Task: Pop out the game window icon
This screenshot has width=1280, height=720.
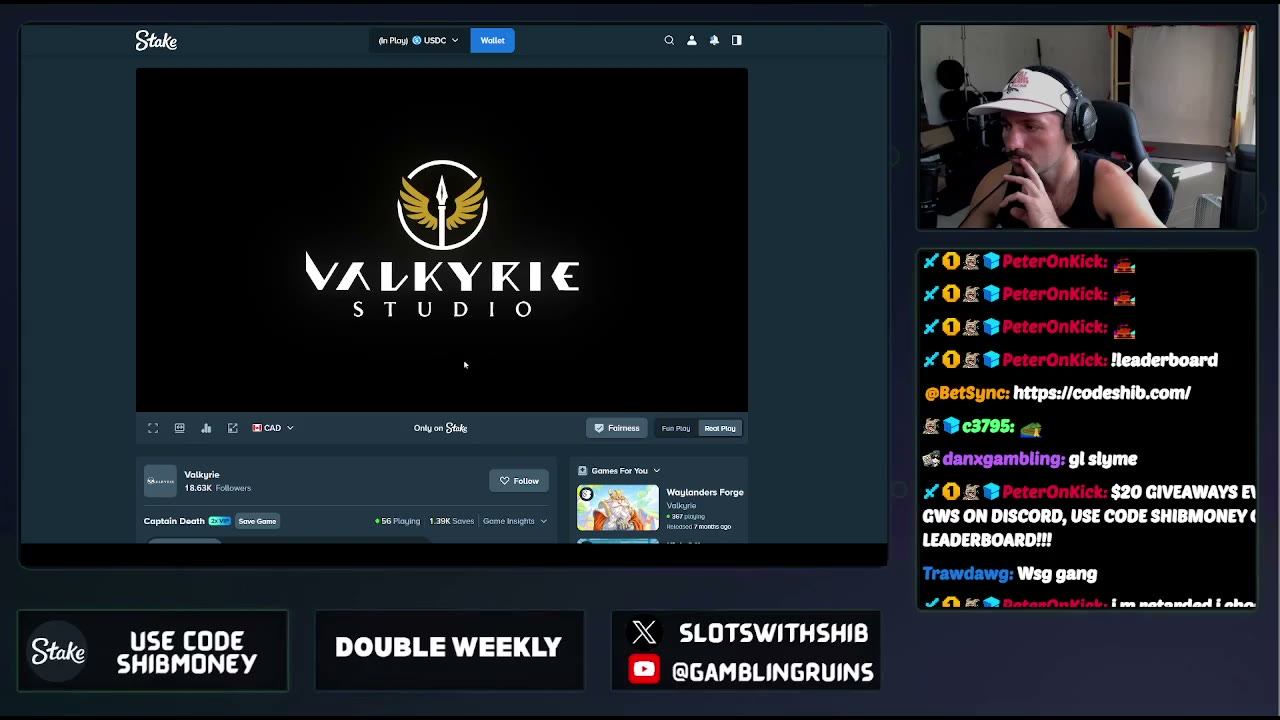Action: pos(233,428)
